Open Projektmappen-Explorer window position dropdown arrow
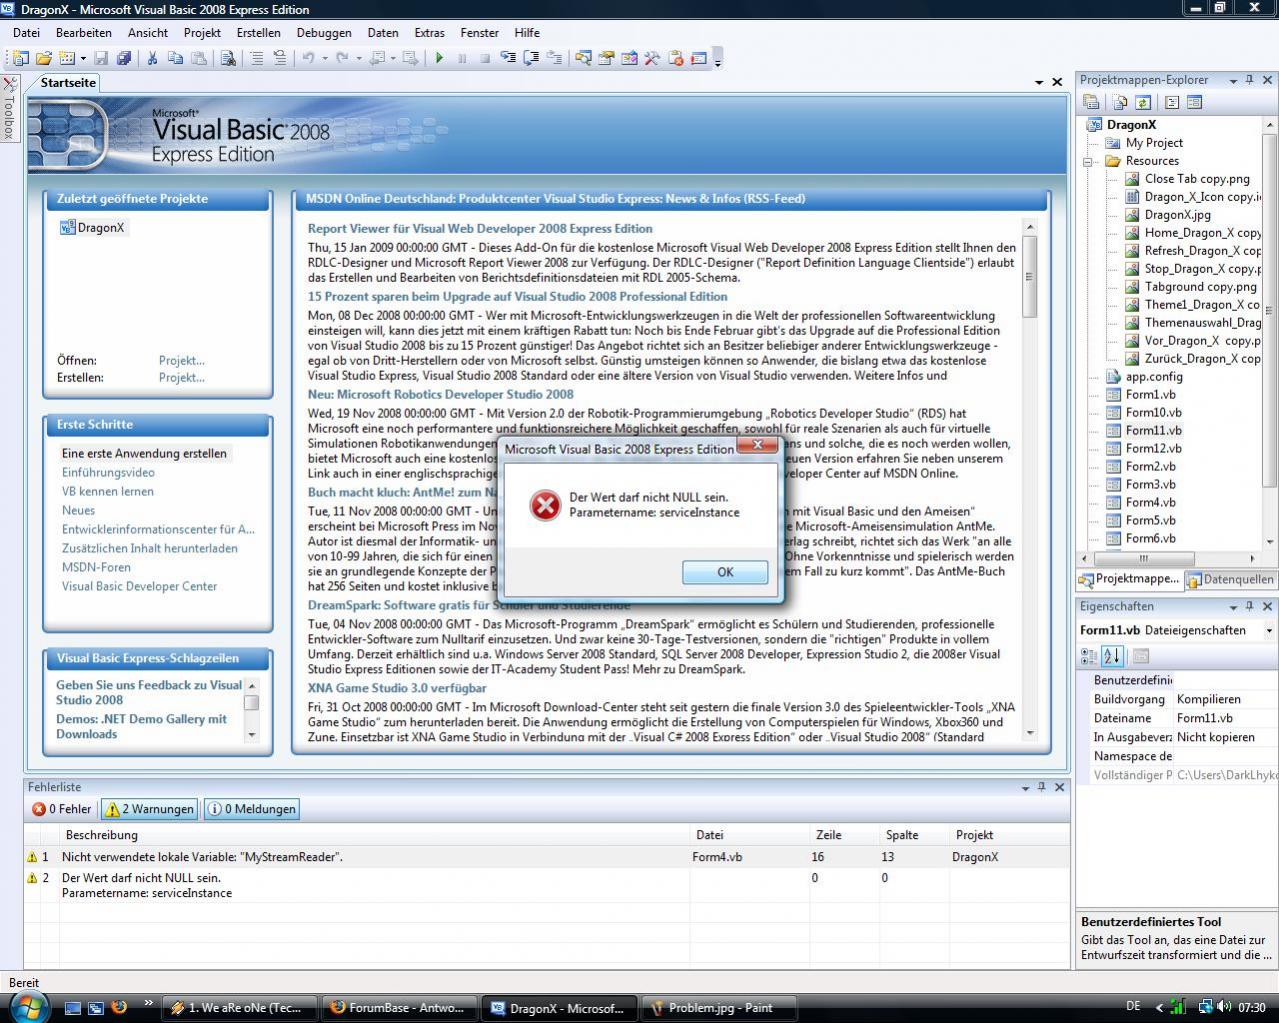The height and width of the screenshot is (1023, 1279). click(x=1233, y=80)
